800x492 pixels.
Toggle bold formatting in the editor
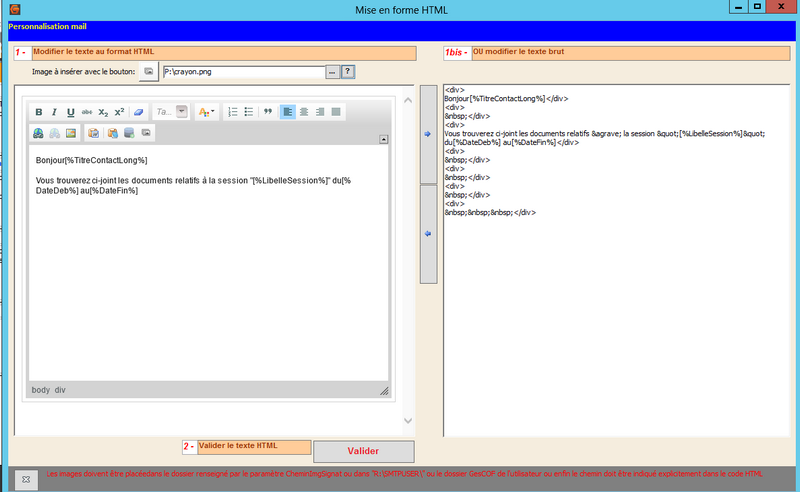click(39, 112)
